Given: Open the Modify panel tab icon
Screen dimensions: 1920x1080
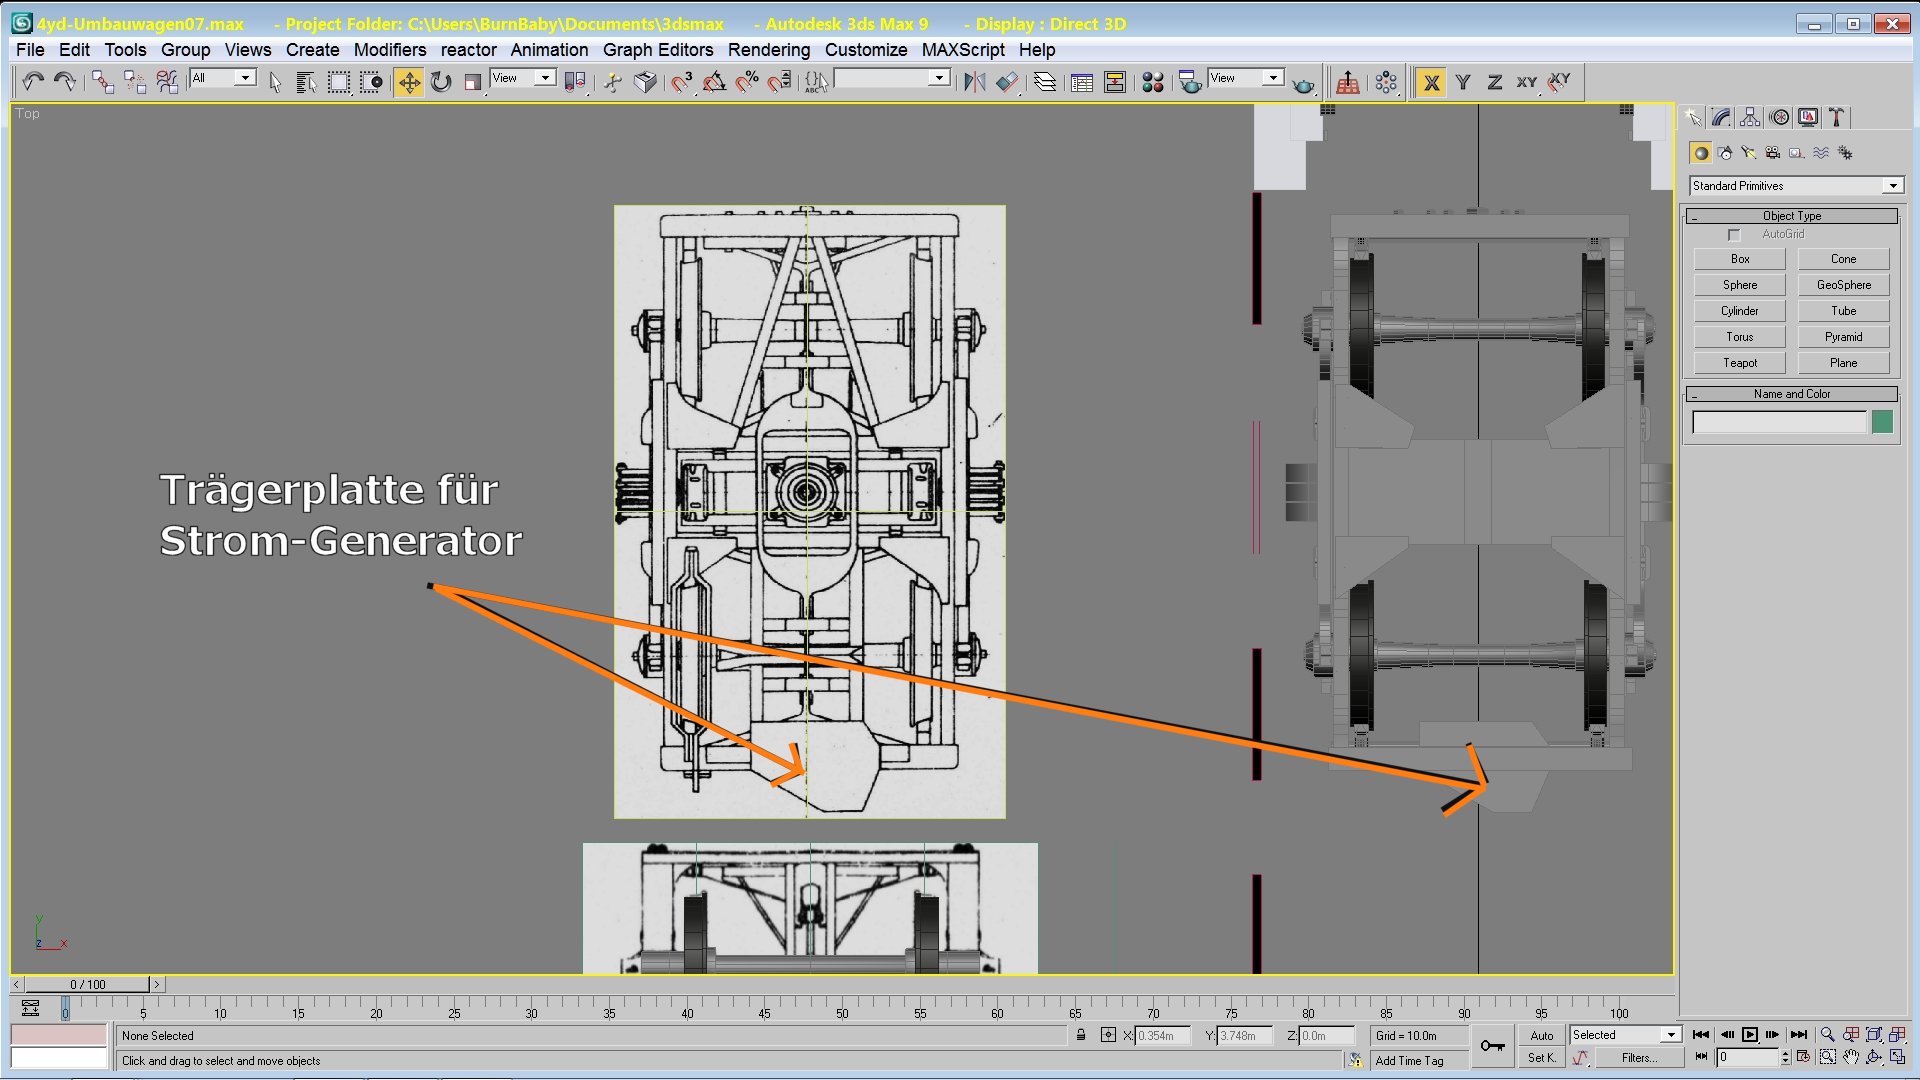Looking at the screenshot, I should click(x=1721, y=118).
